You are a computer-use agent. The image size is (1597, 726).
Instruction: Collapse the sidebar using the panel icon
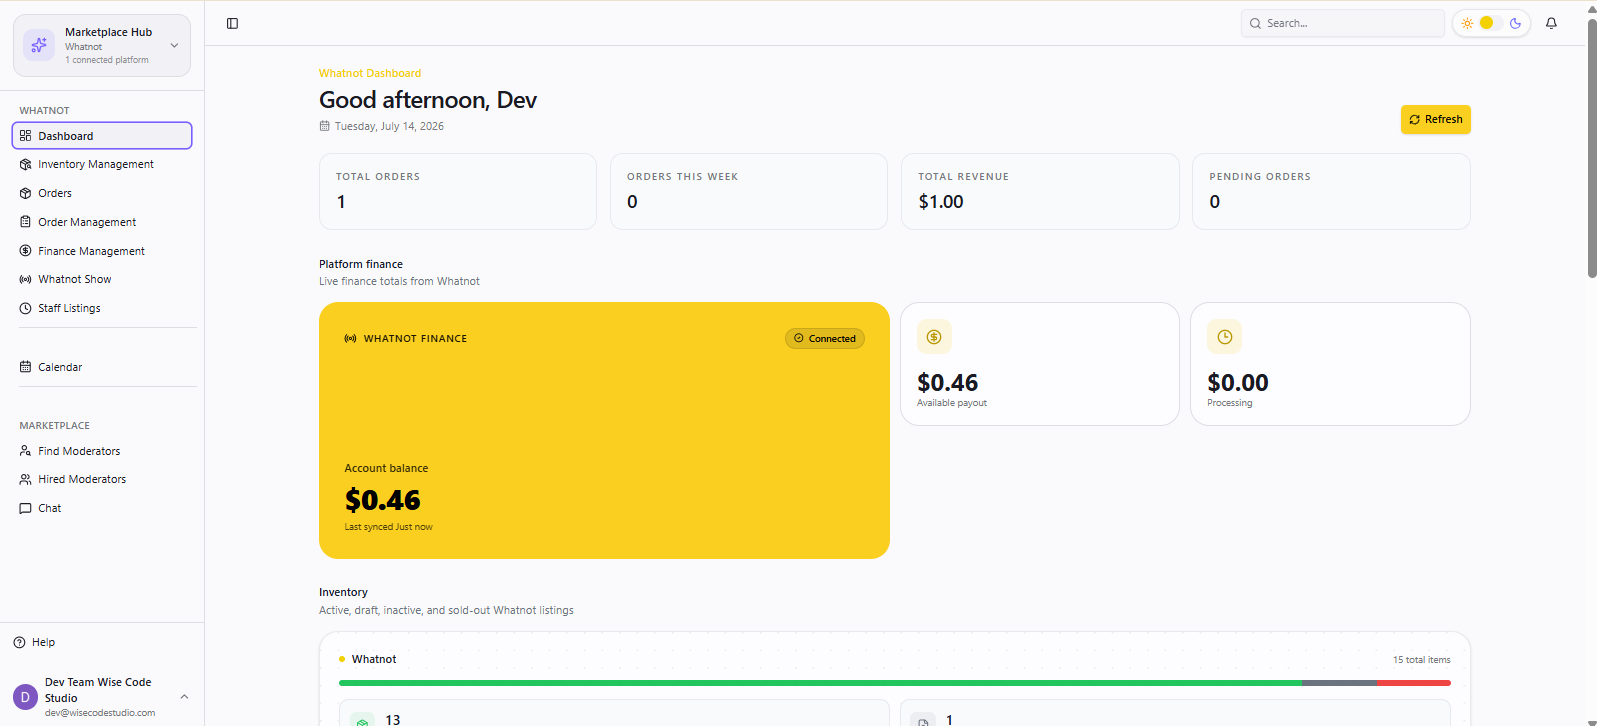click(x=232, y=23)
